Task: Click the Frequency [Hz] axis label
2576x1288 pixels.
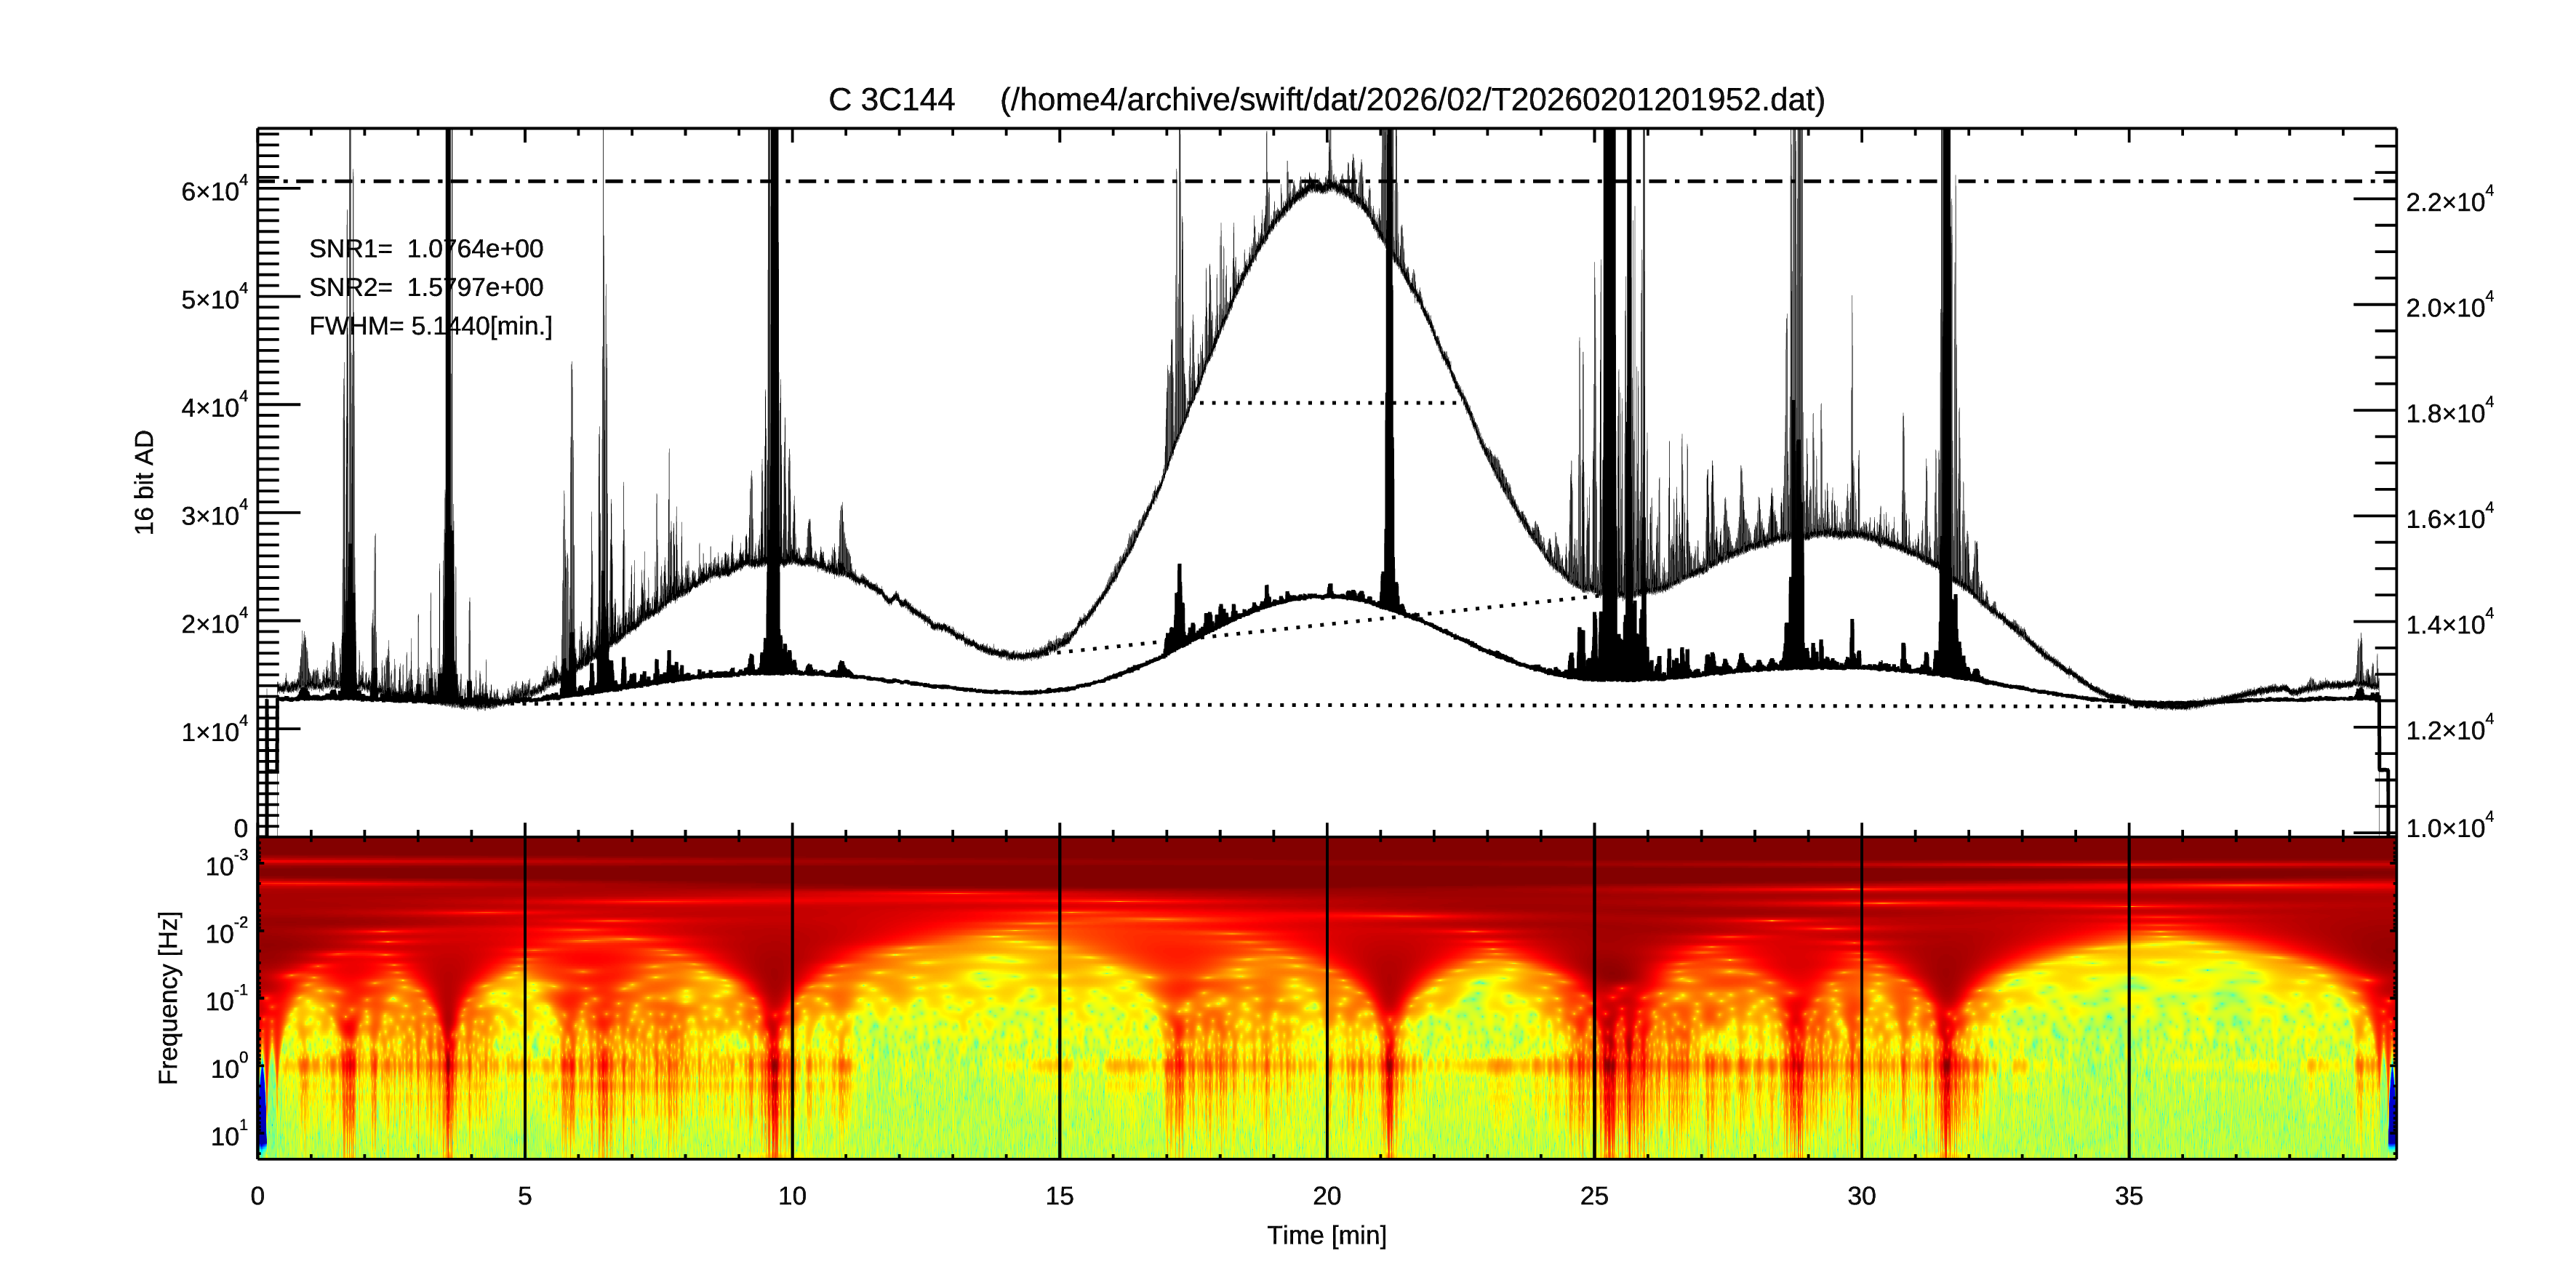Action: click(x=169, y=997)
